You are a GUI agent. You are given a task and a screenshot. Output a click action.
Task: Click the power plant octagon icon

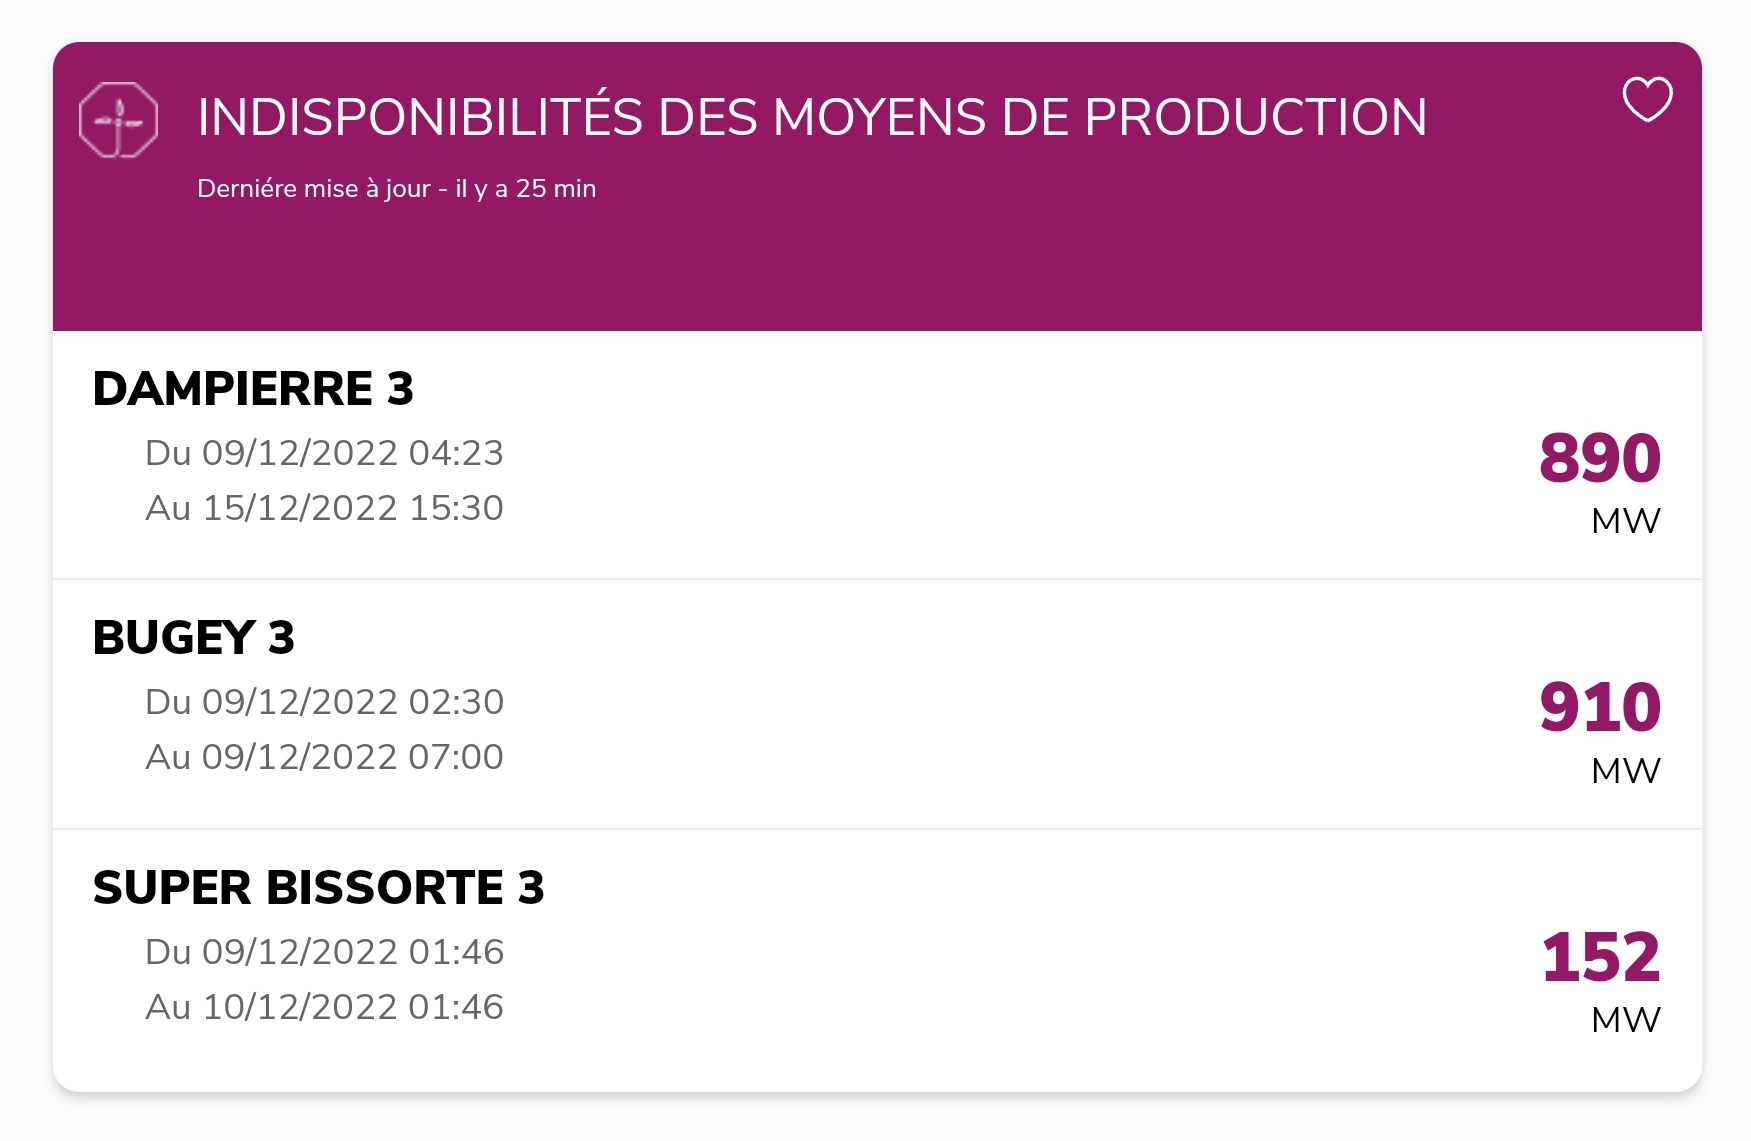tap(118, 120)
